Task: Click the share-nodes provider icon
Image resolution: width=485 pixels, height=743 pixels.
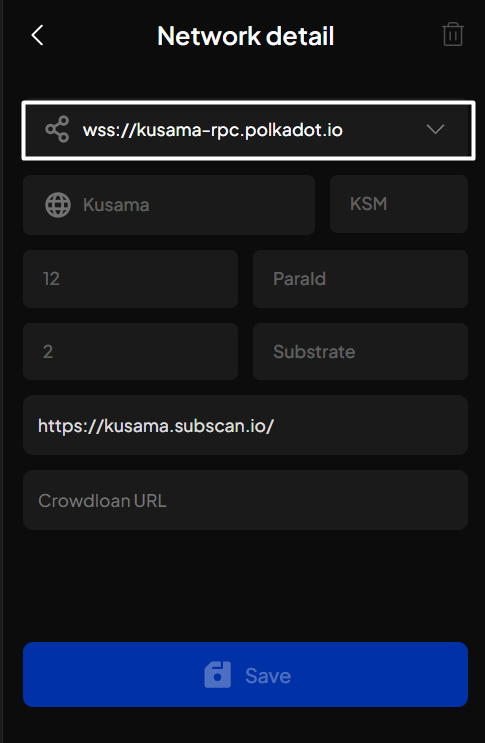Action: [57, 129]
